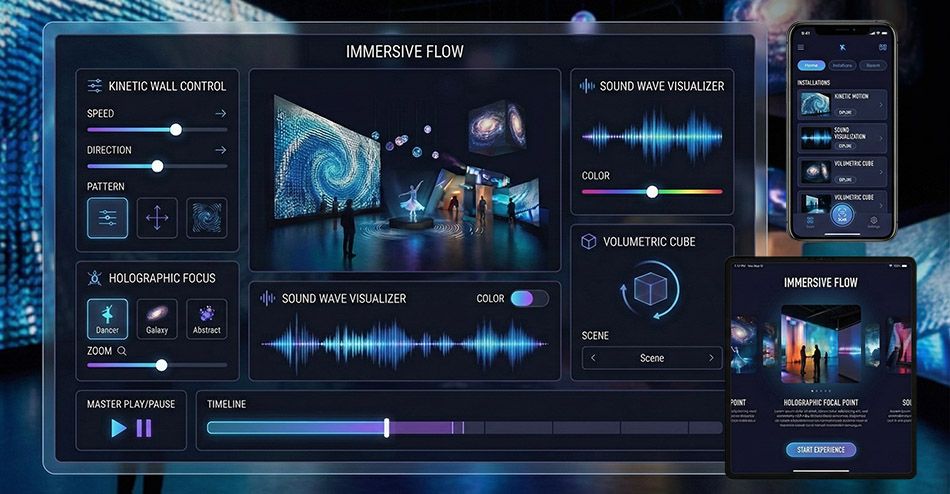This screenshot has height=494, width=950.
Task: Select the center carousel image on tablet
Action: pyautogui.click(x=821, y=344)
